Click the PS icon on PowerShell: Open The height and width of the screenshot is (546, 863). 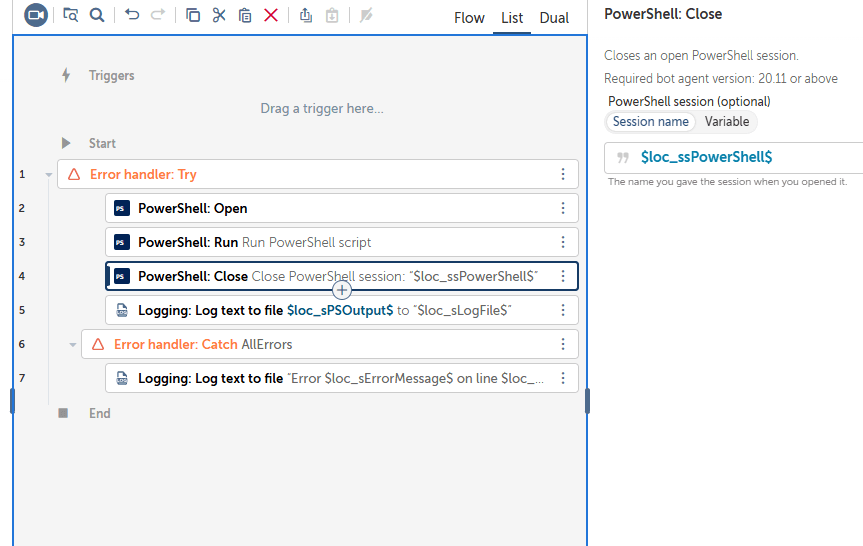(122, 209)
